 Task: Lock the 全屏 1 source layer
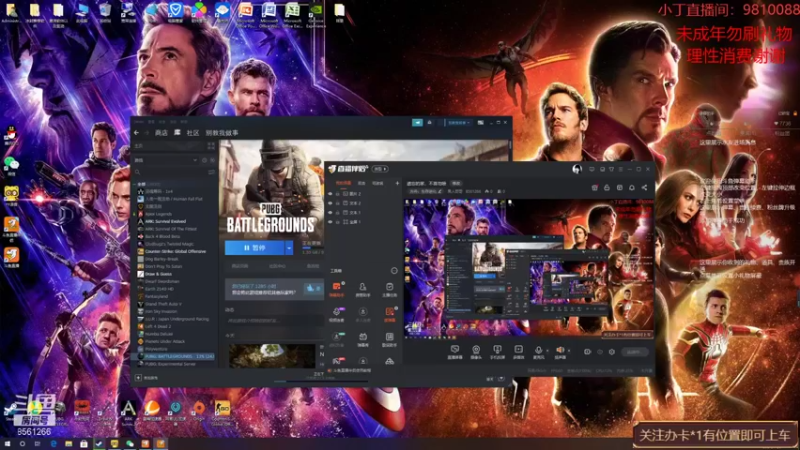coord(338,222)
